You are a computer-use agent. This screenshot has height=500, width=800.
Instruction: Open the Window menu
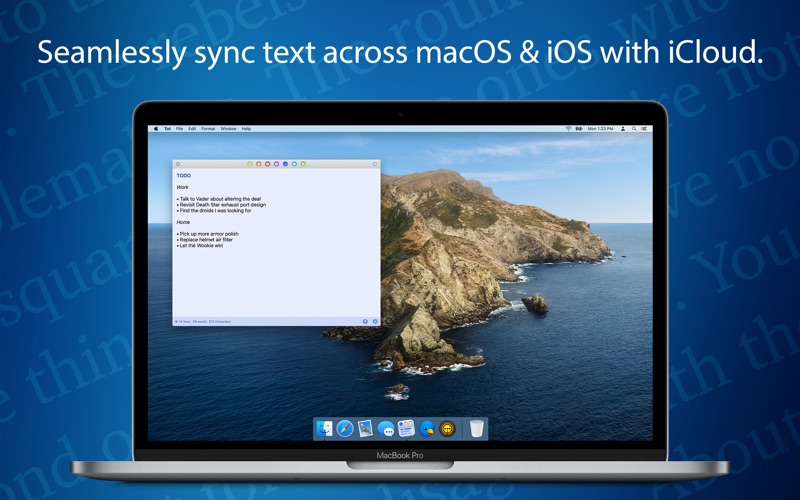(228, 129)
